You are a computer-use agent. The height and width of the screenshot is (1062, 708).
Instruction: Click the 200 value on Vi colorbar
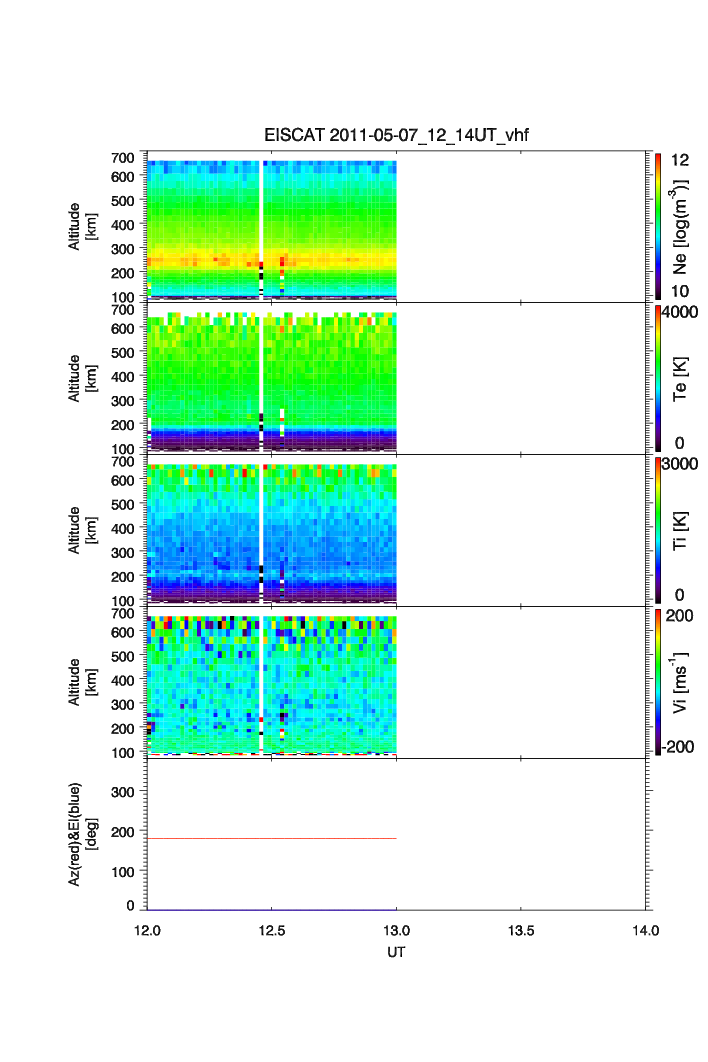click(x=680, y=615)
